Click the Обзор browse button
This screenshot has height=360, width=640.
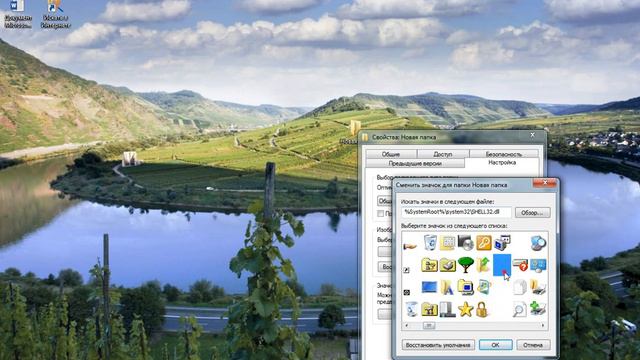click(532, 213)
